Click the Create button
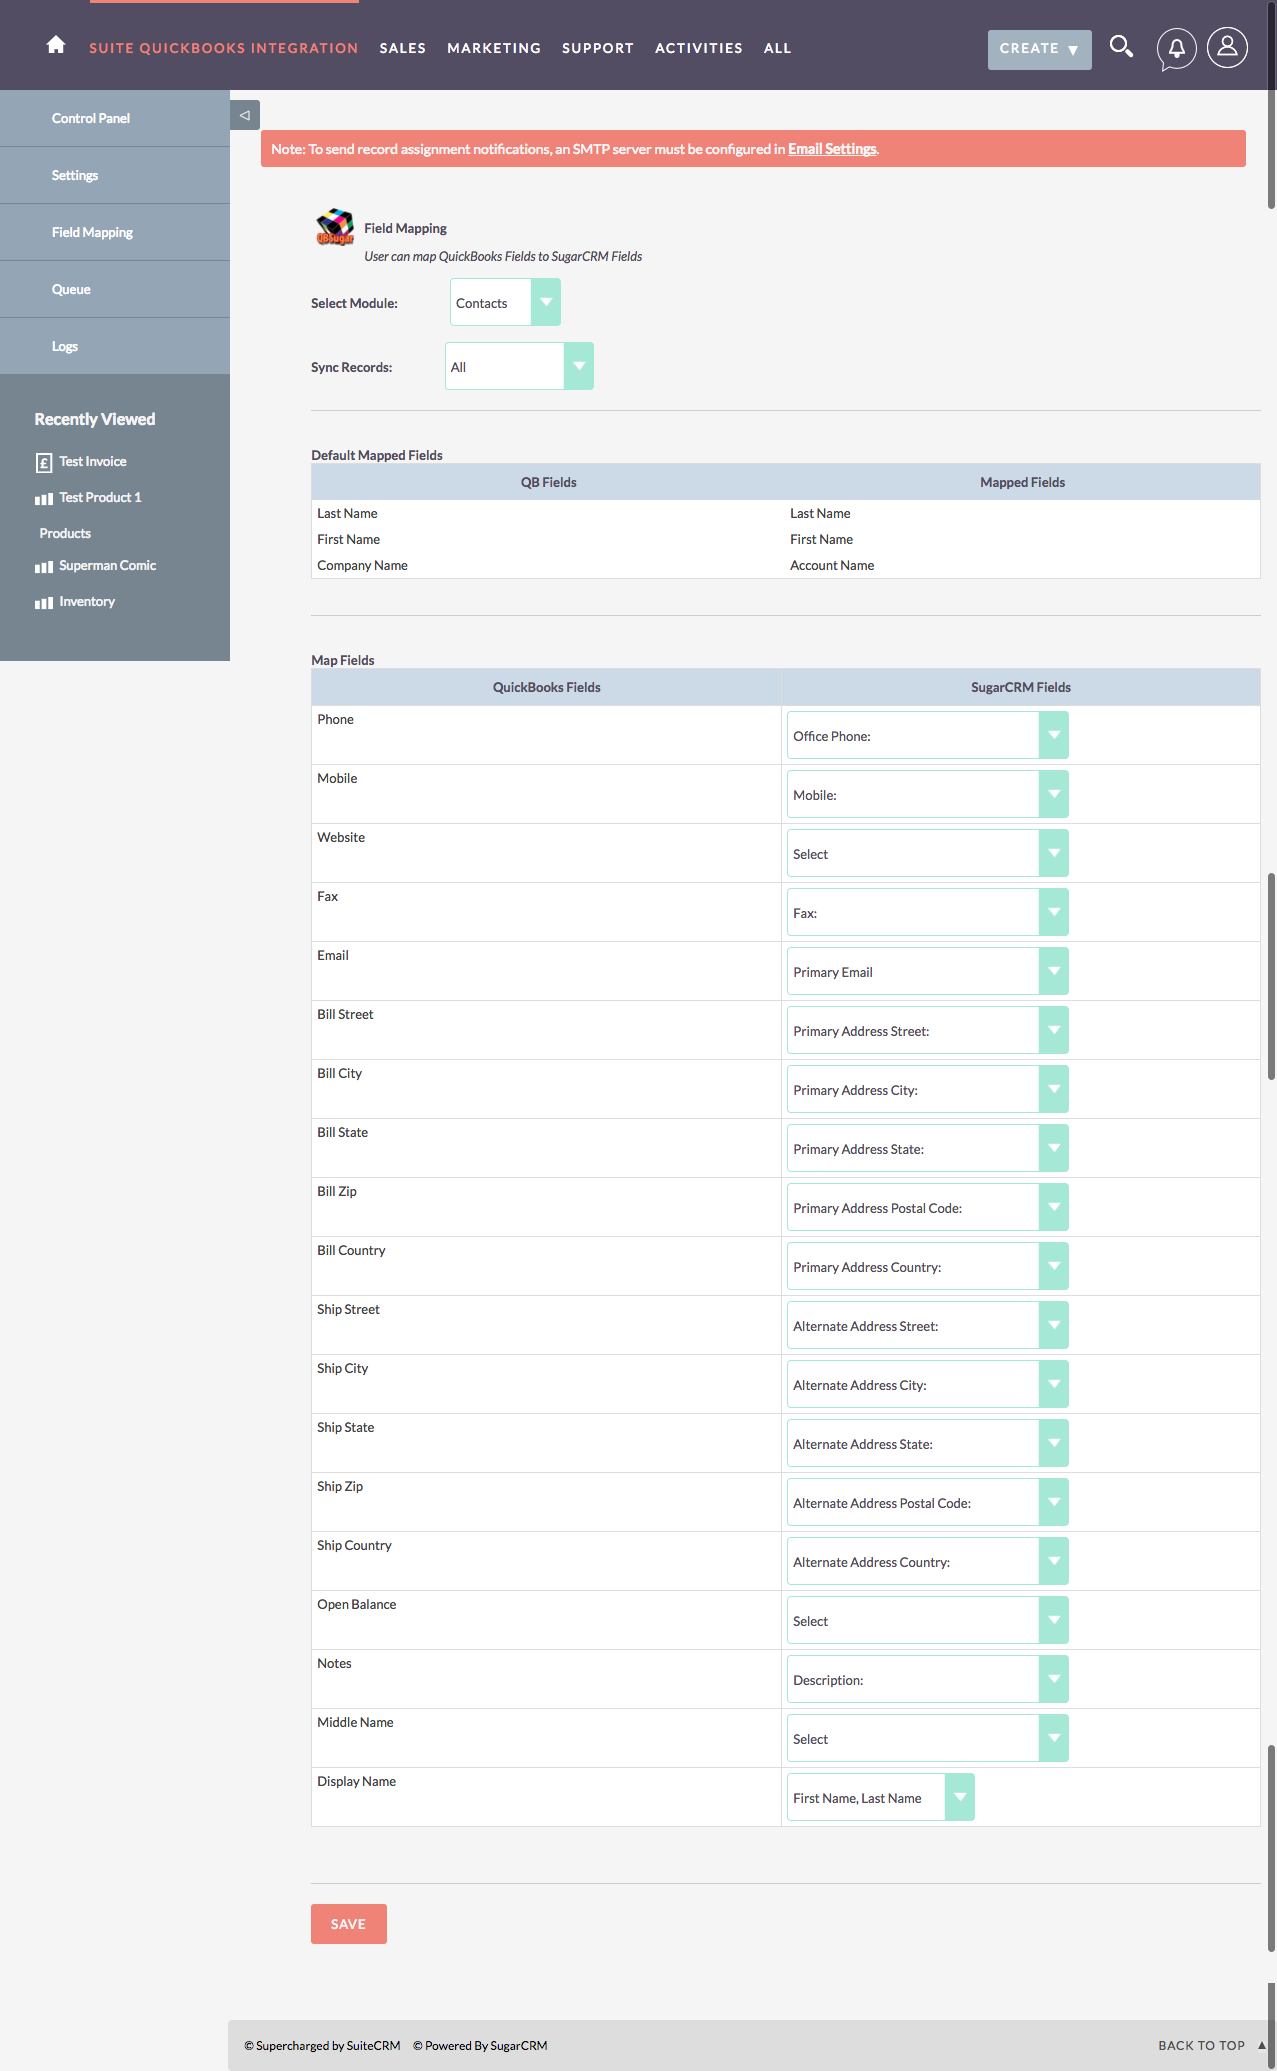Image resolution: width=1277 pixels, height=2071 pixels. pyautogui.click(x=1040, y=49)
